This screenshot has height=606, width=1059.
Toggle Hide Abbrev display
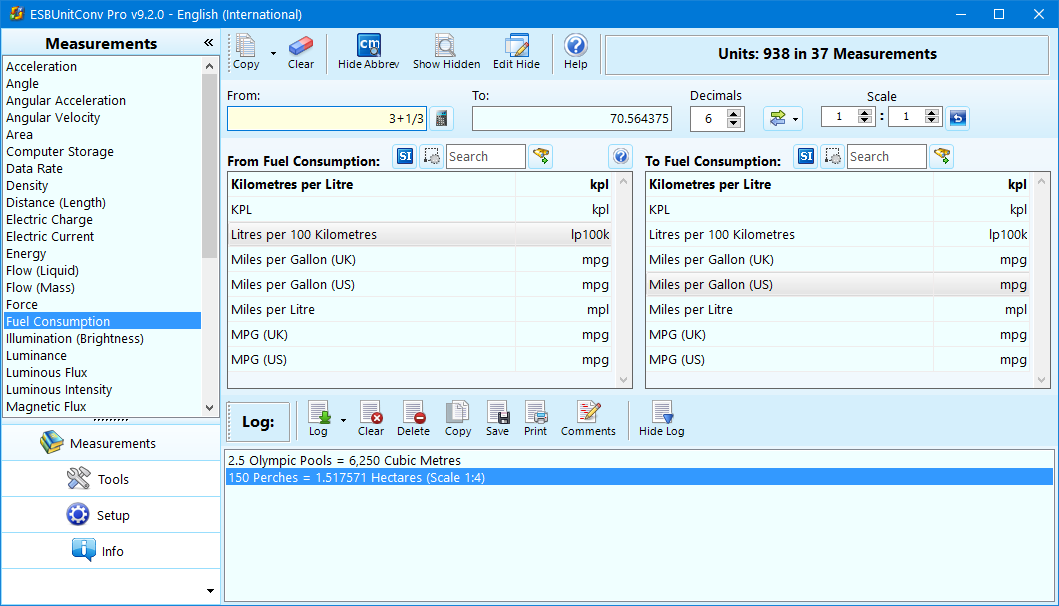coord(368,52)
